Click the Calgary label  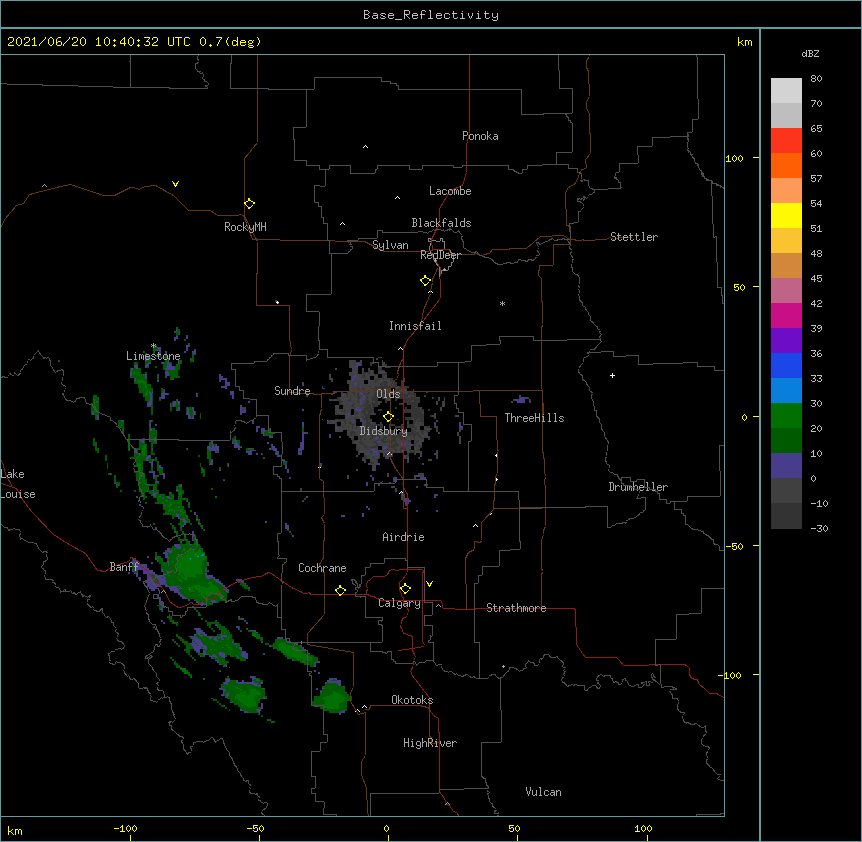pyautogui.click(x=399, y=603)
